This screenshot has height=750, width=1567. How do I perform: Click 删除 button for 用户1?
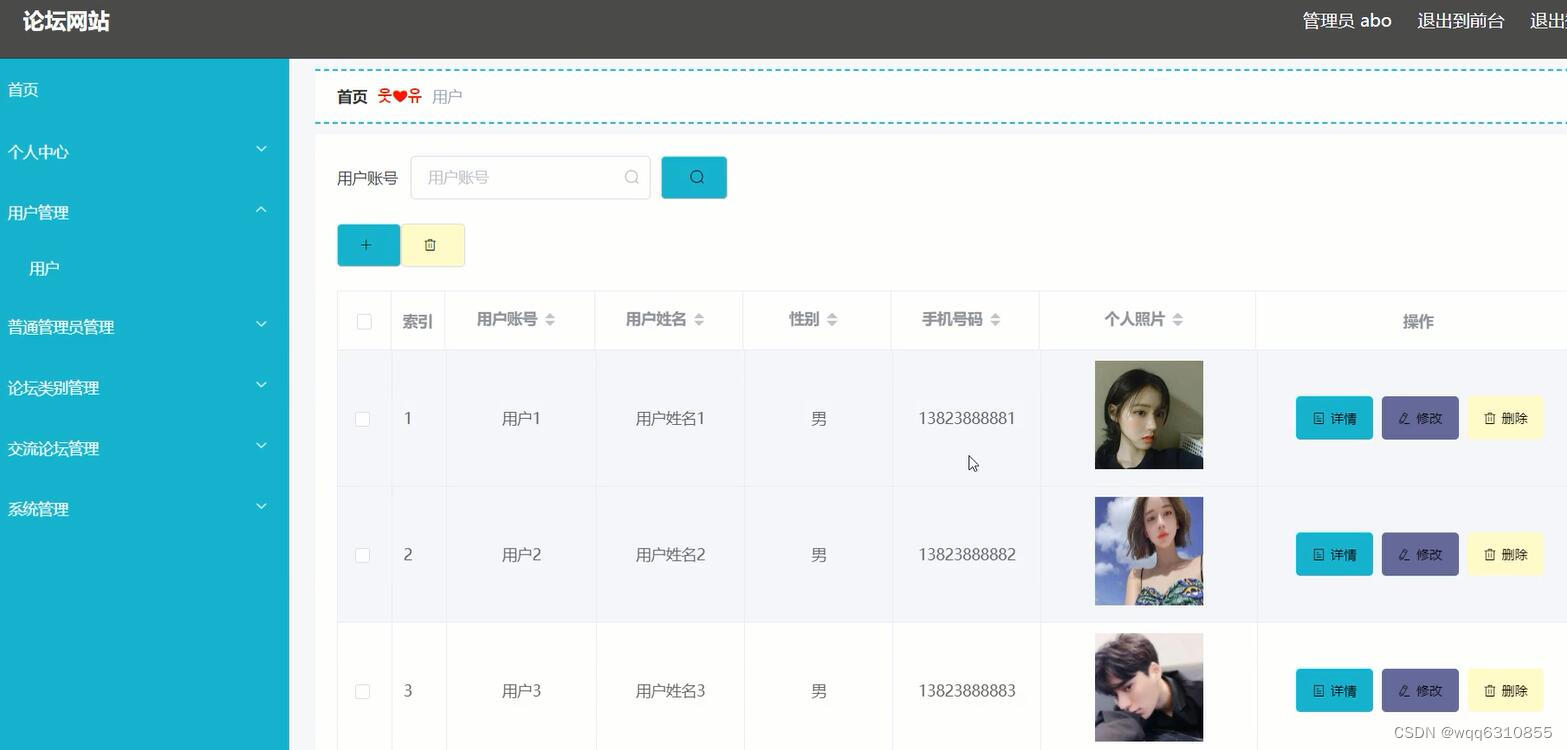click(x=1506, y=418)
